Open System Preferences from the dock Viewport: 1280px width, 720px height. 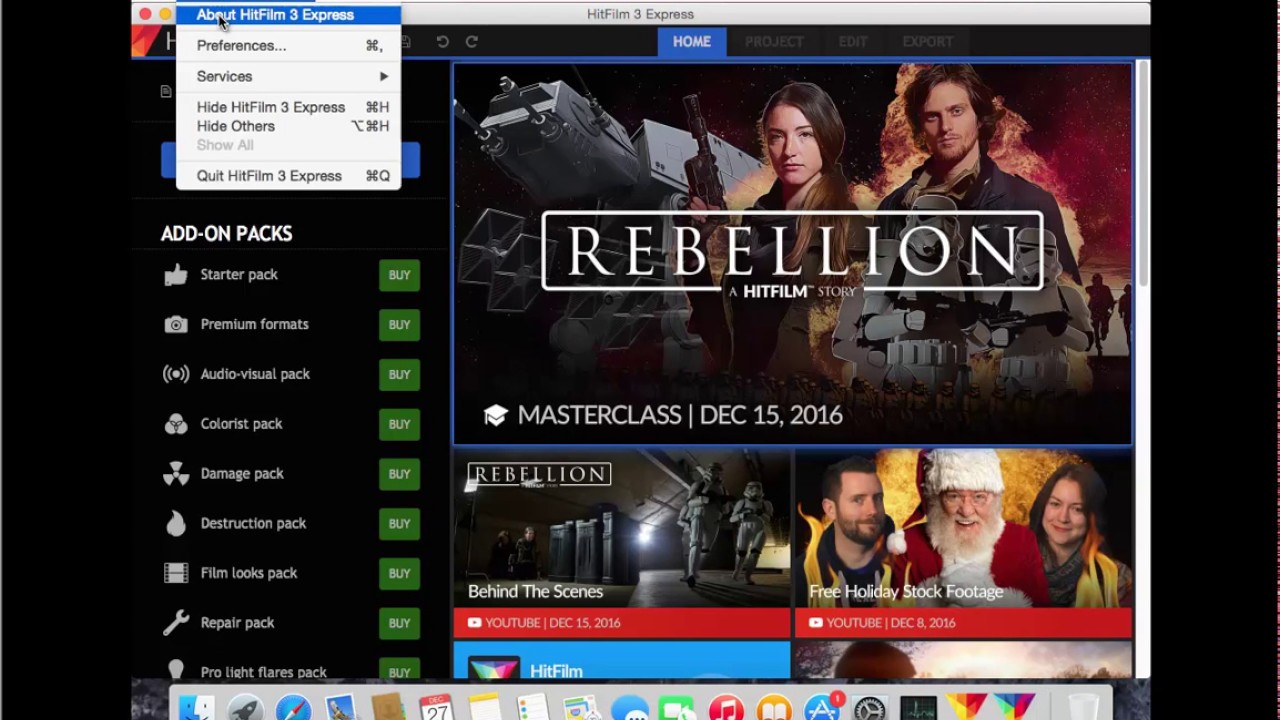870,708
